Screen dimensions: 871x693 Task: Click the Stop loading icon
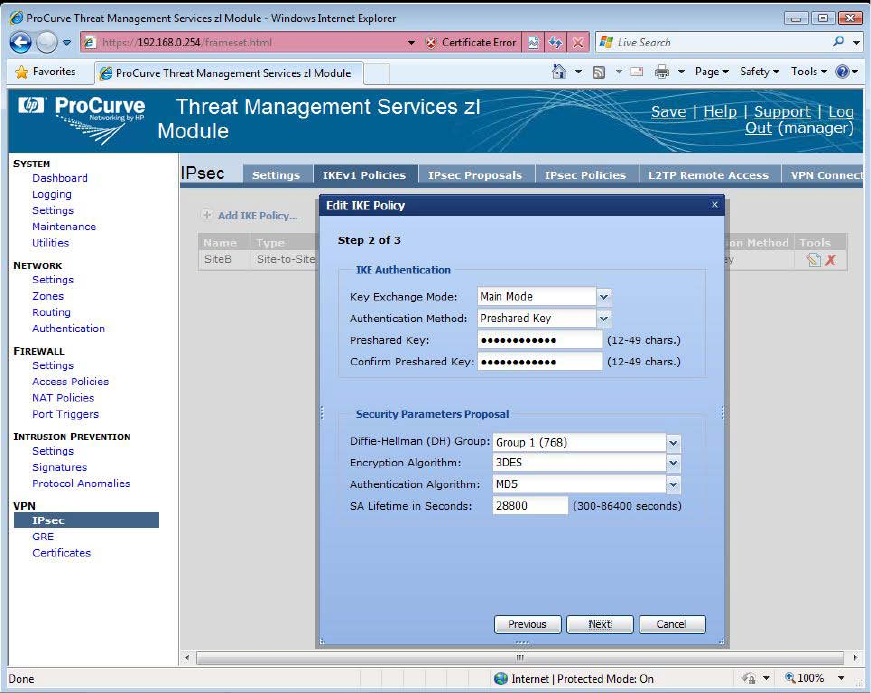[578, 43]
